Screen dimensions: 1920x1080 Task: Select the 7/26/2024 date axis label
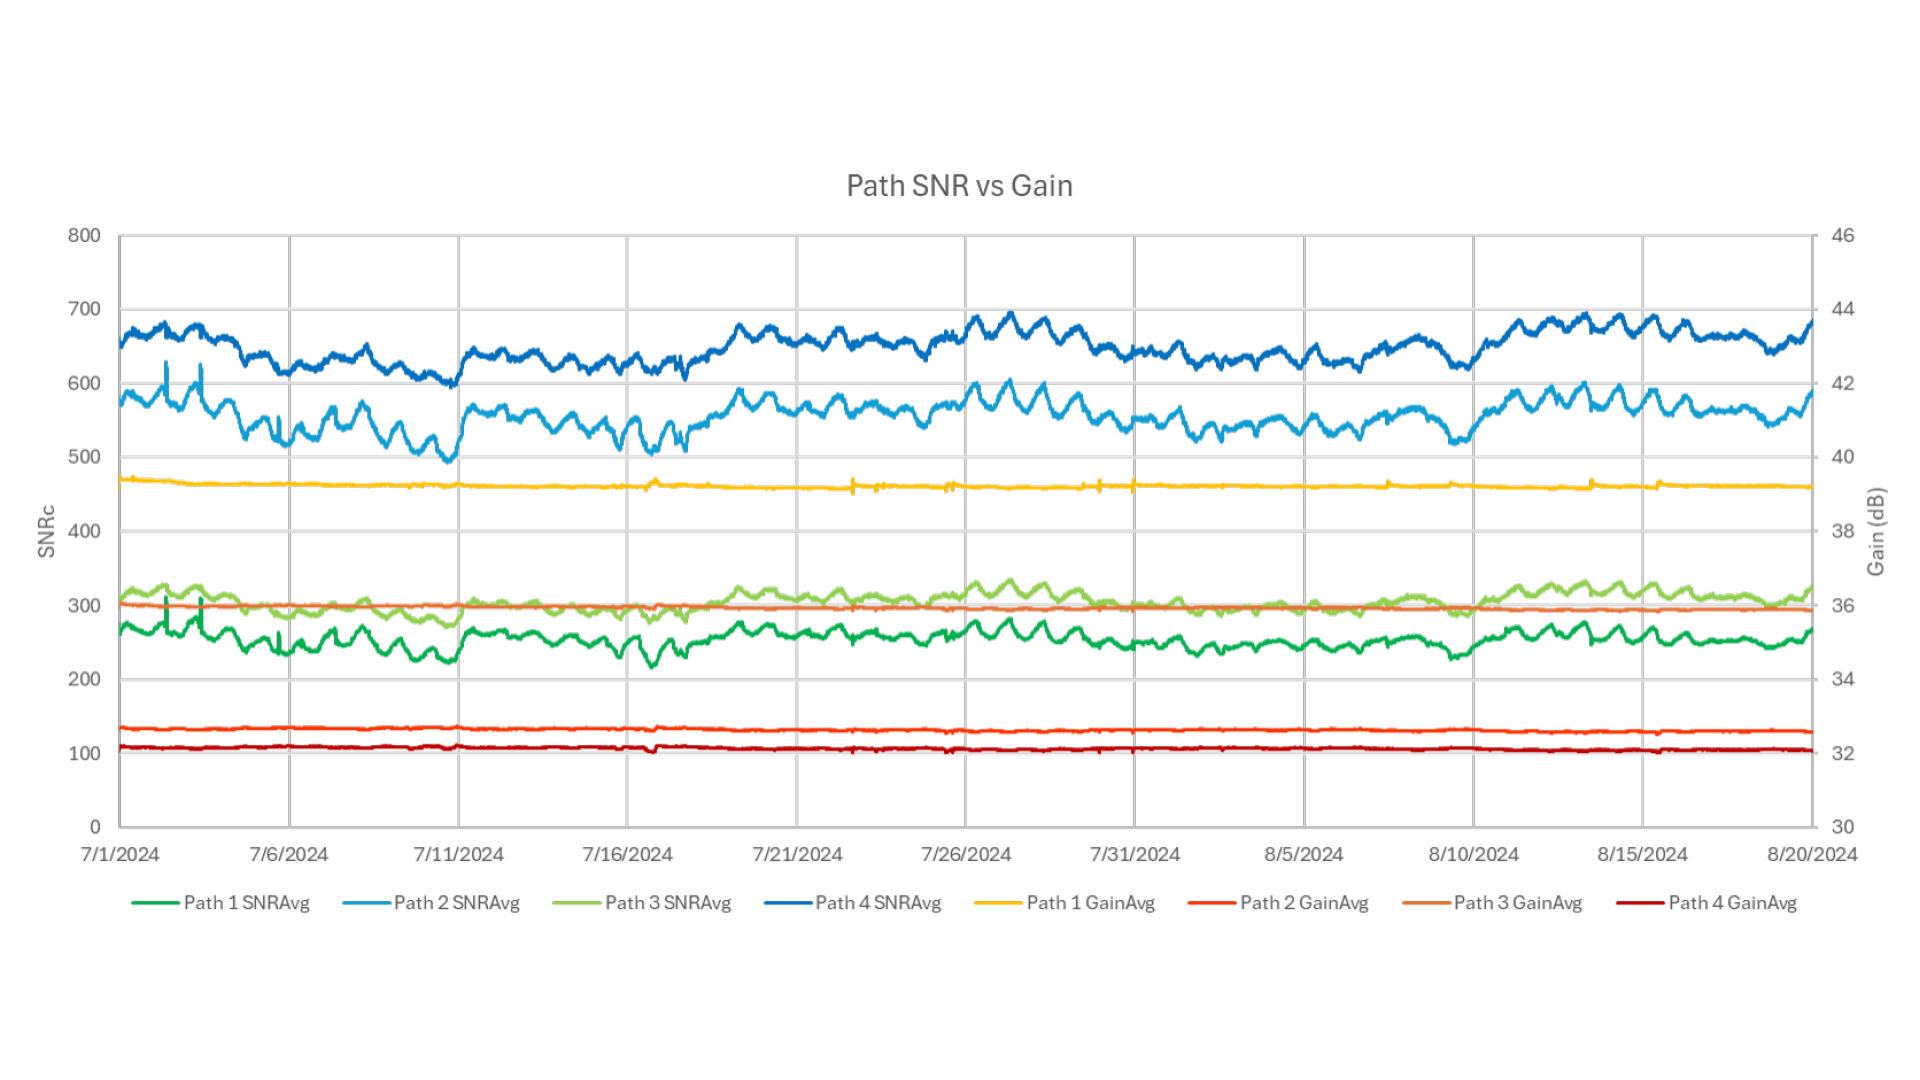pos(966,855)
